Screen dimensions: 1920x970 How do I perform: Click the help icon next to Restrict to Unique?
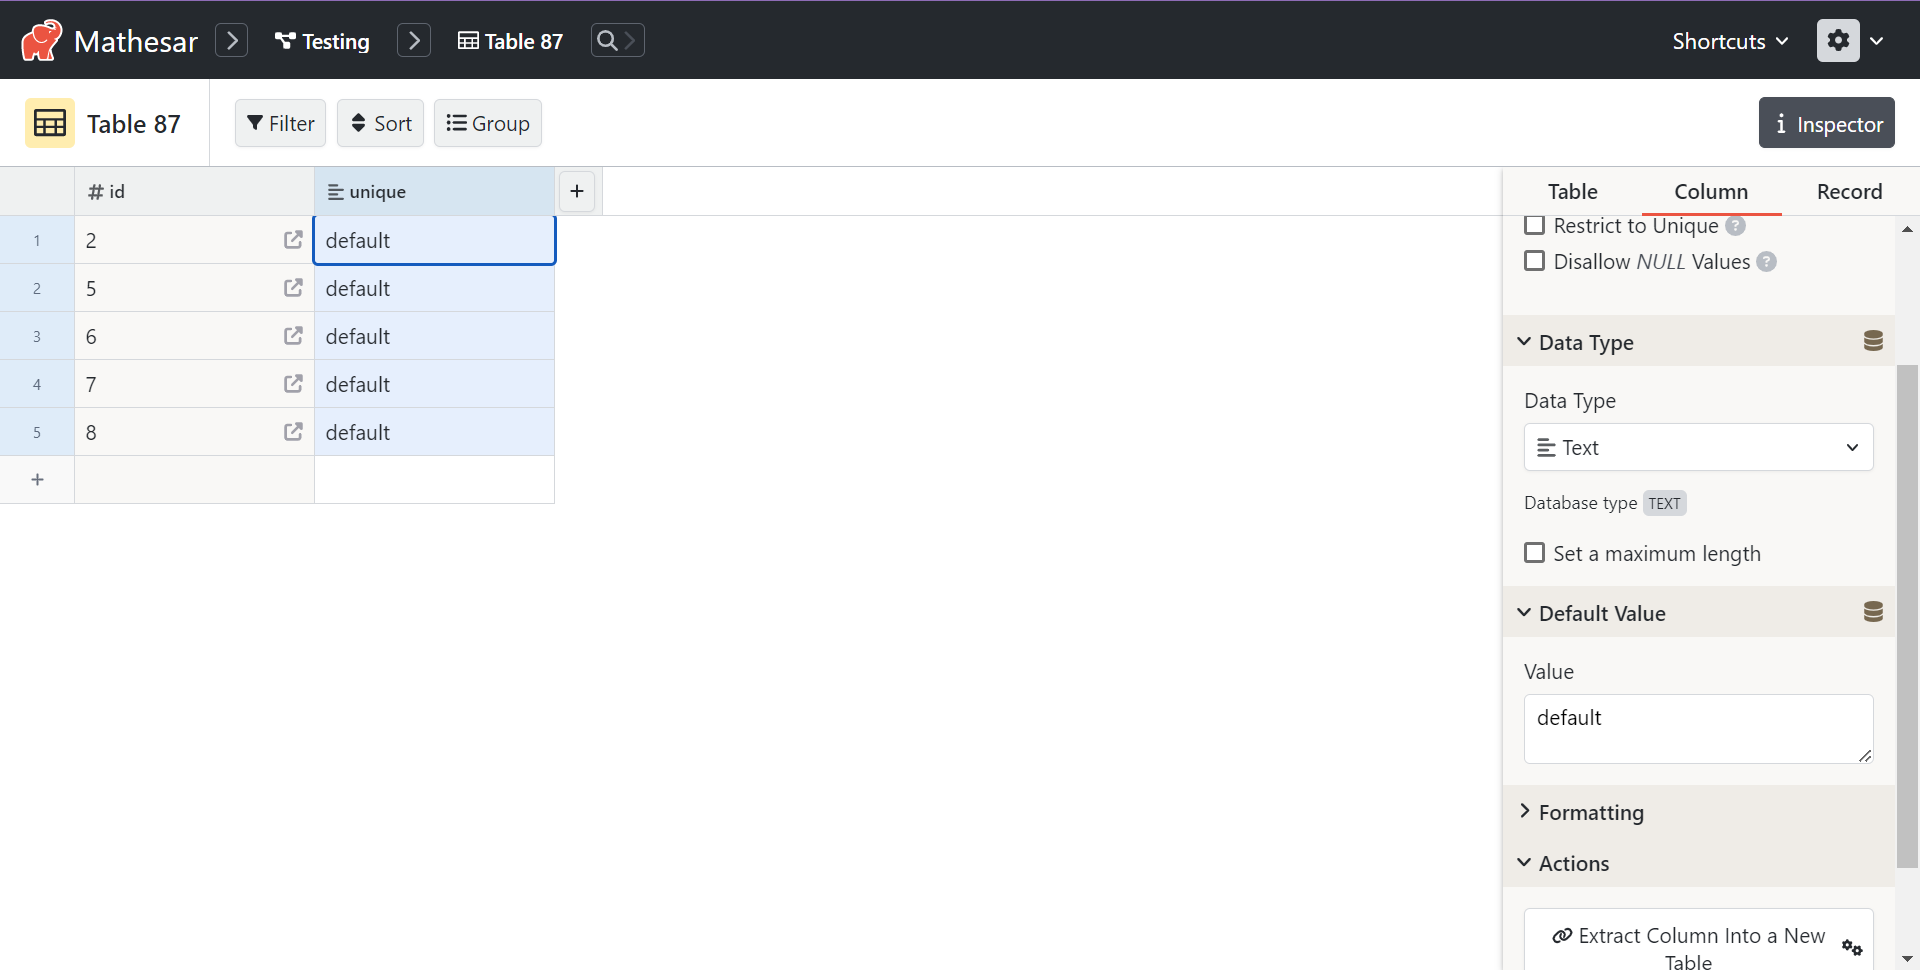[1737, 226]
